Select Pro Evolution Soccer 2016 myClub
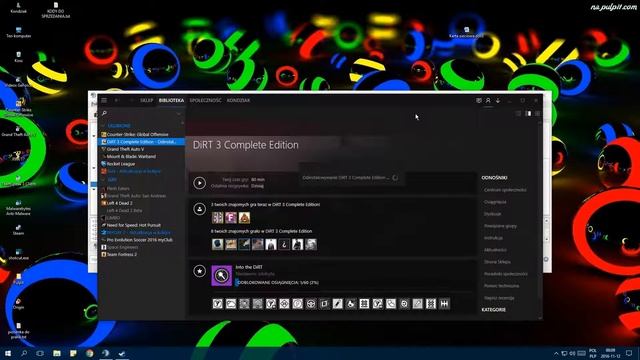The height and width of the screenshot is (360, 640). click(x=140, y=240)
